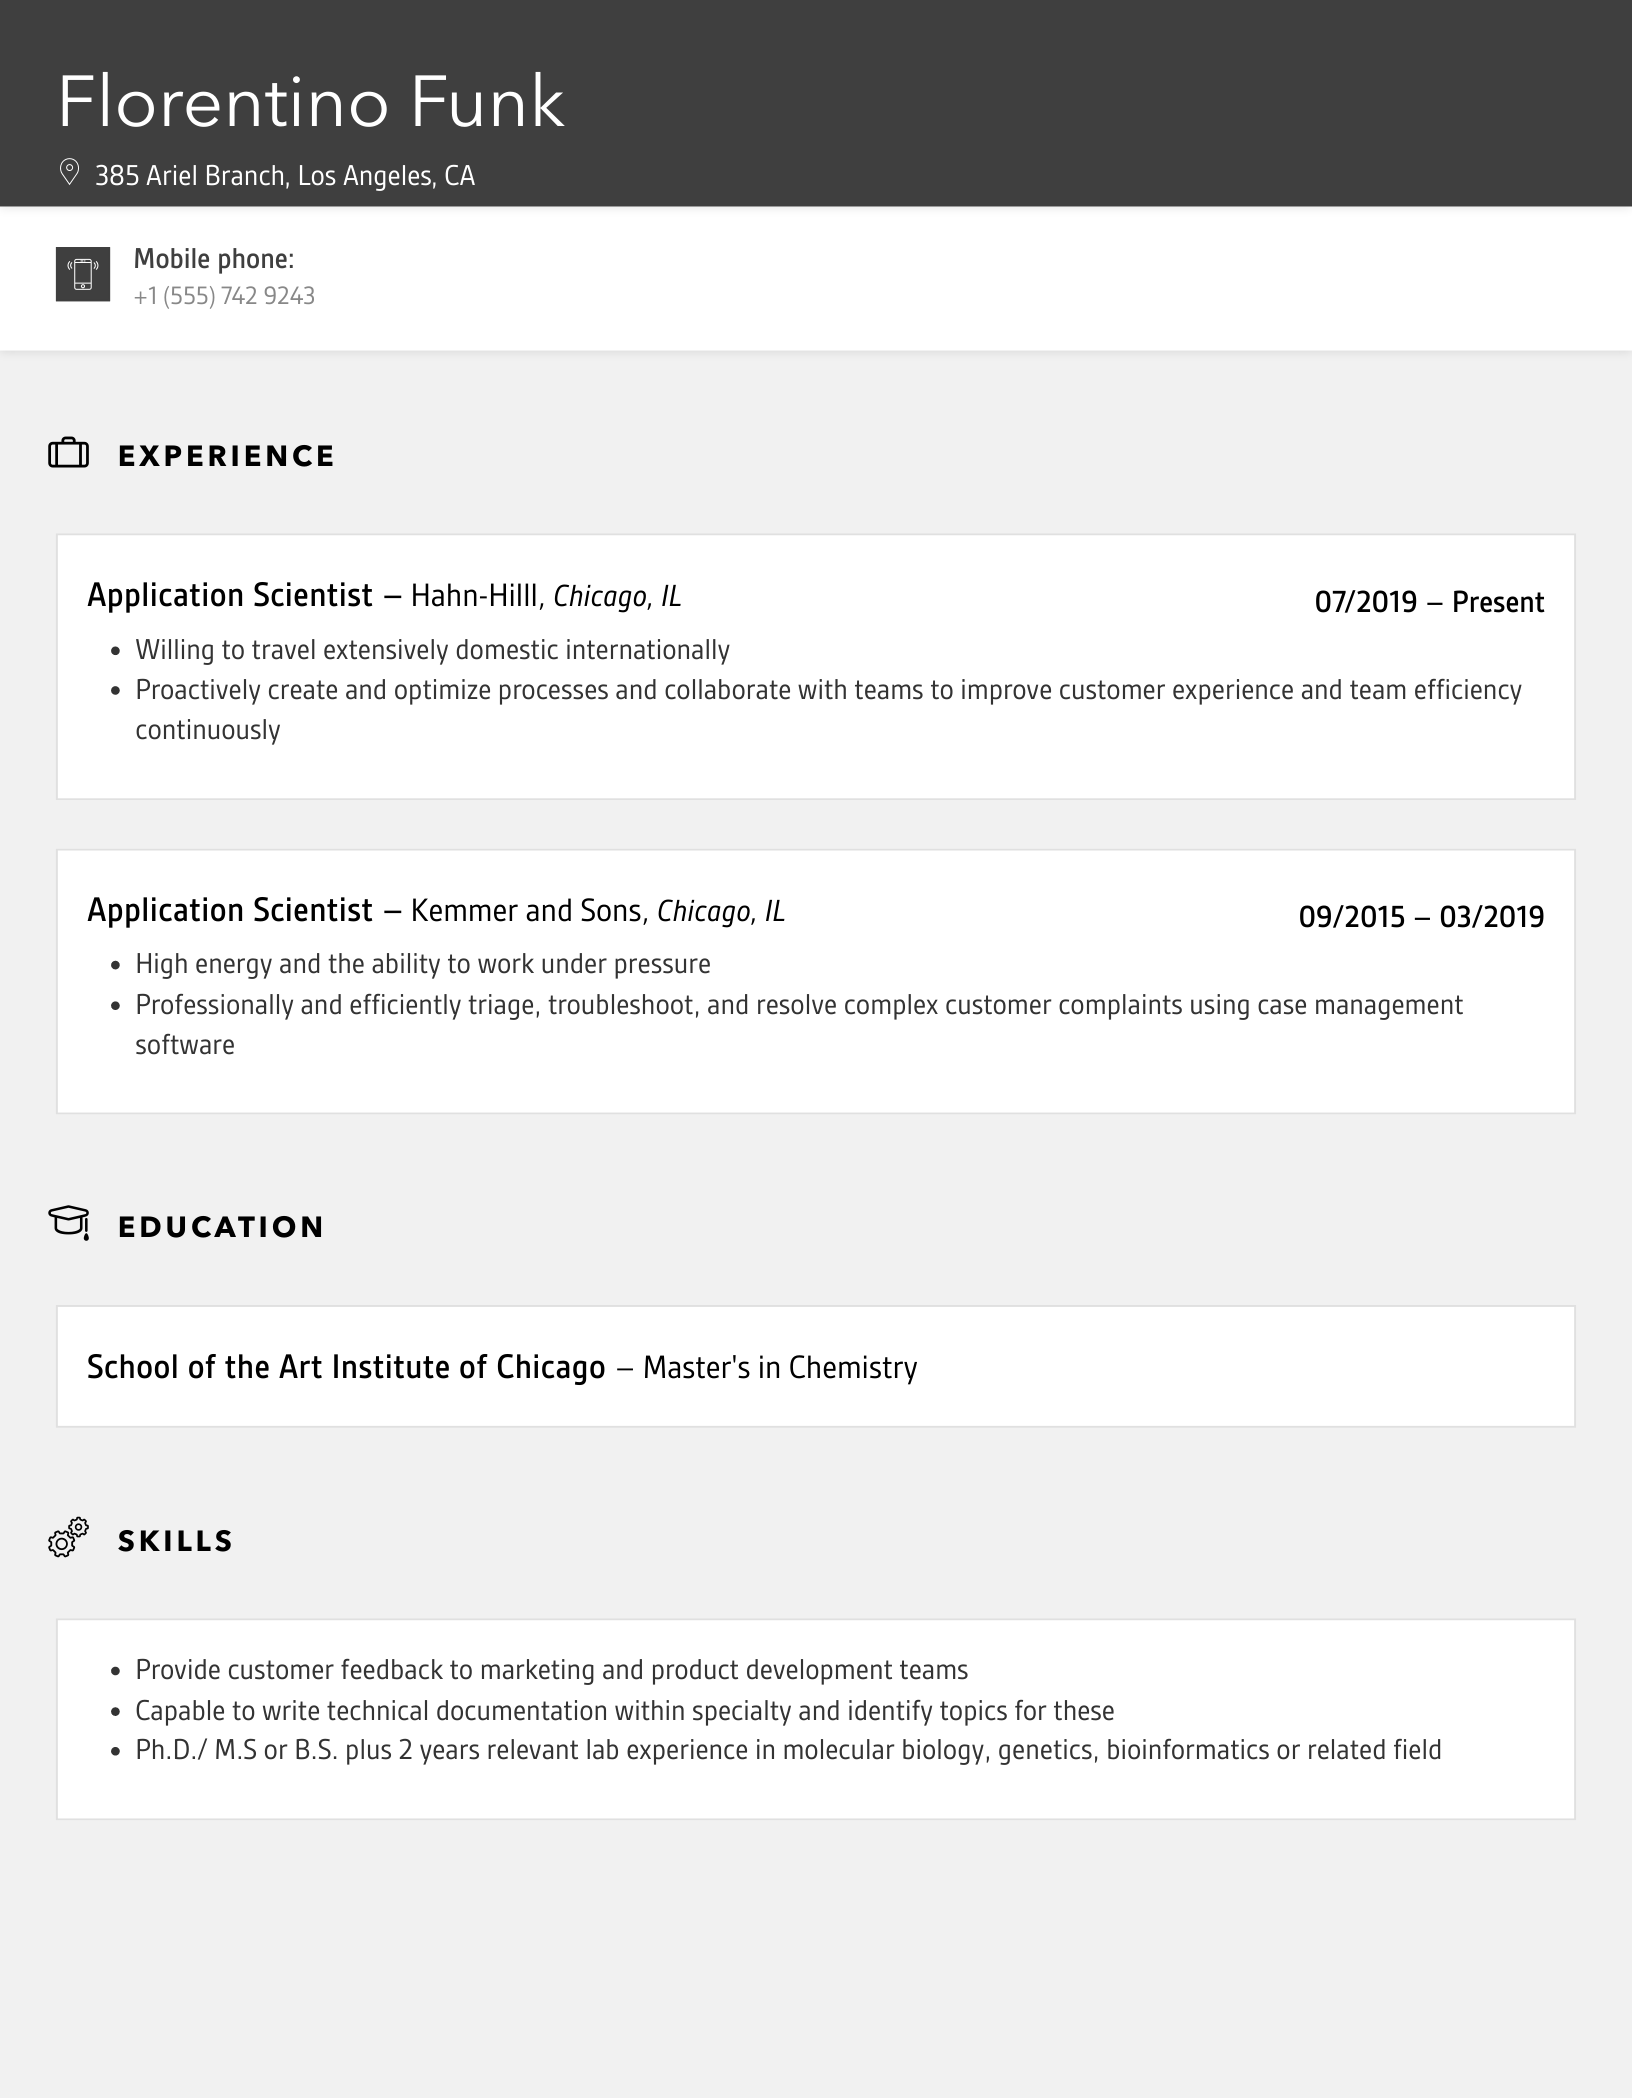
Task: Click the briefcase icon beside Experience
Action: point(69,454)
